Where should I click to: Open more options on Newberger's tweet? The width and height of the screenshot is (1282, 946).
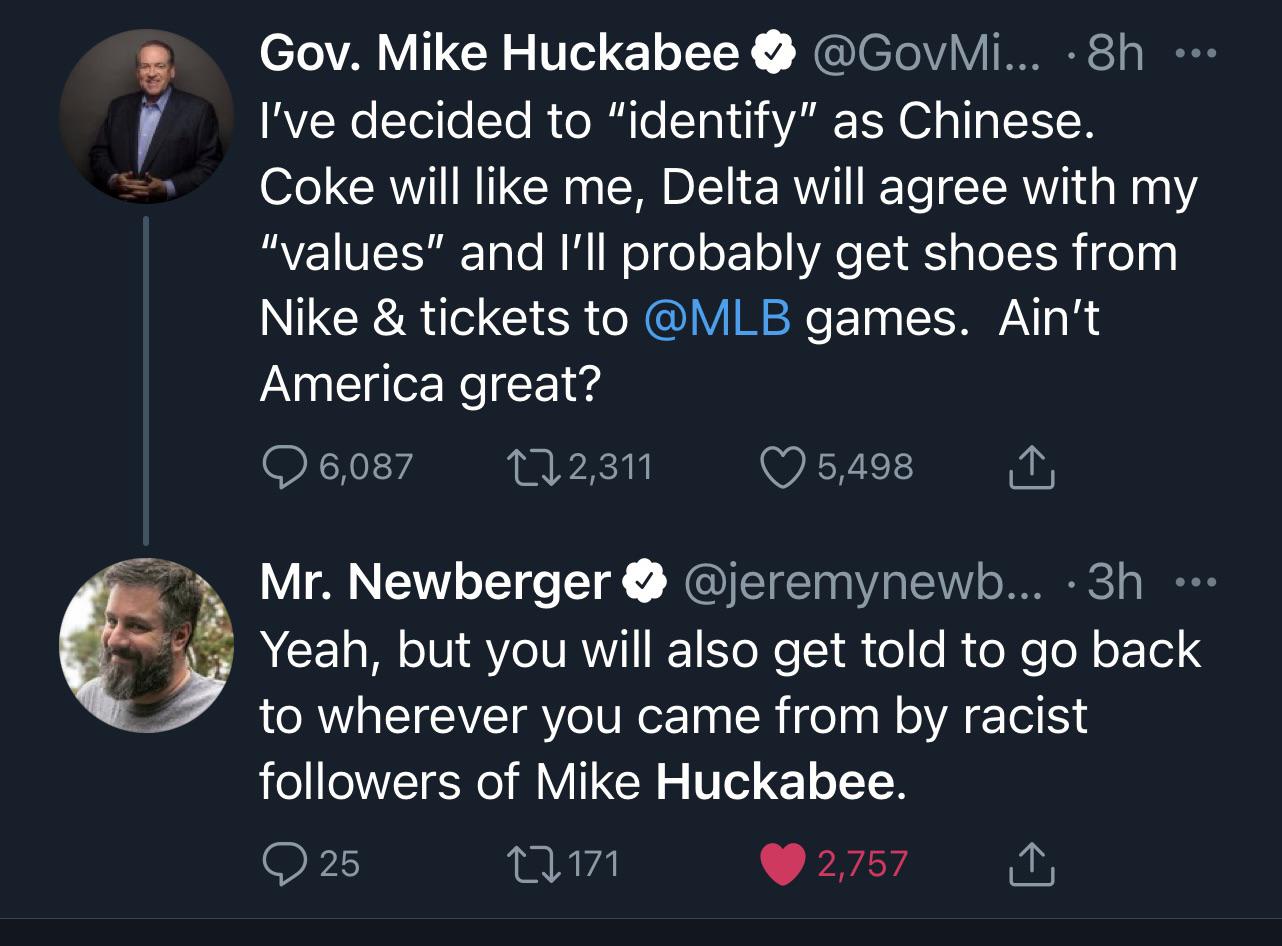1195,582
